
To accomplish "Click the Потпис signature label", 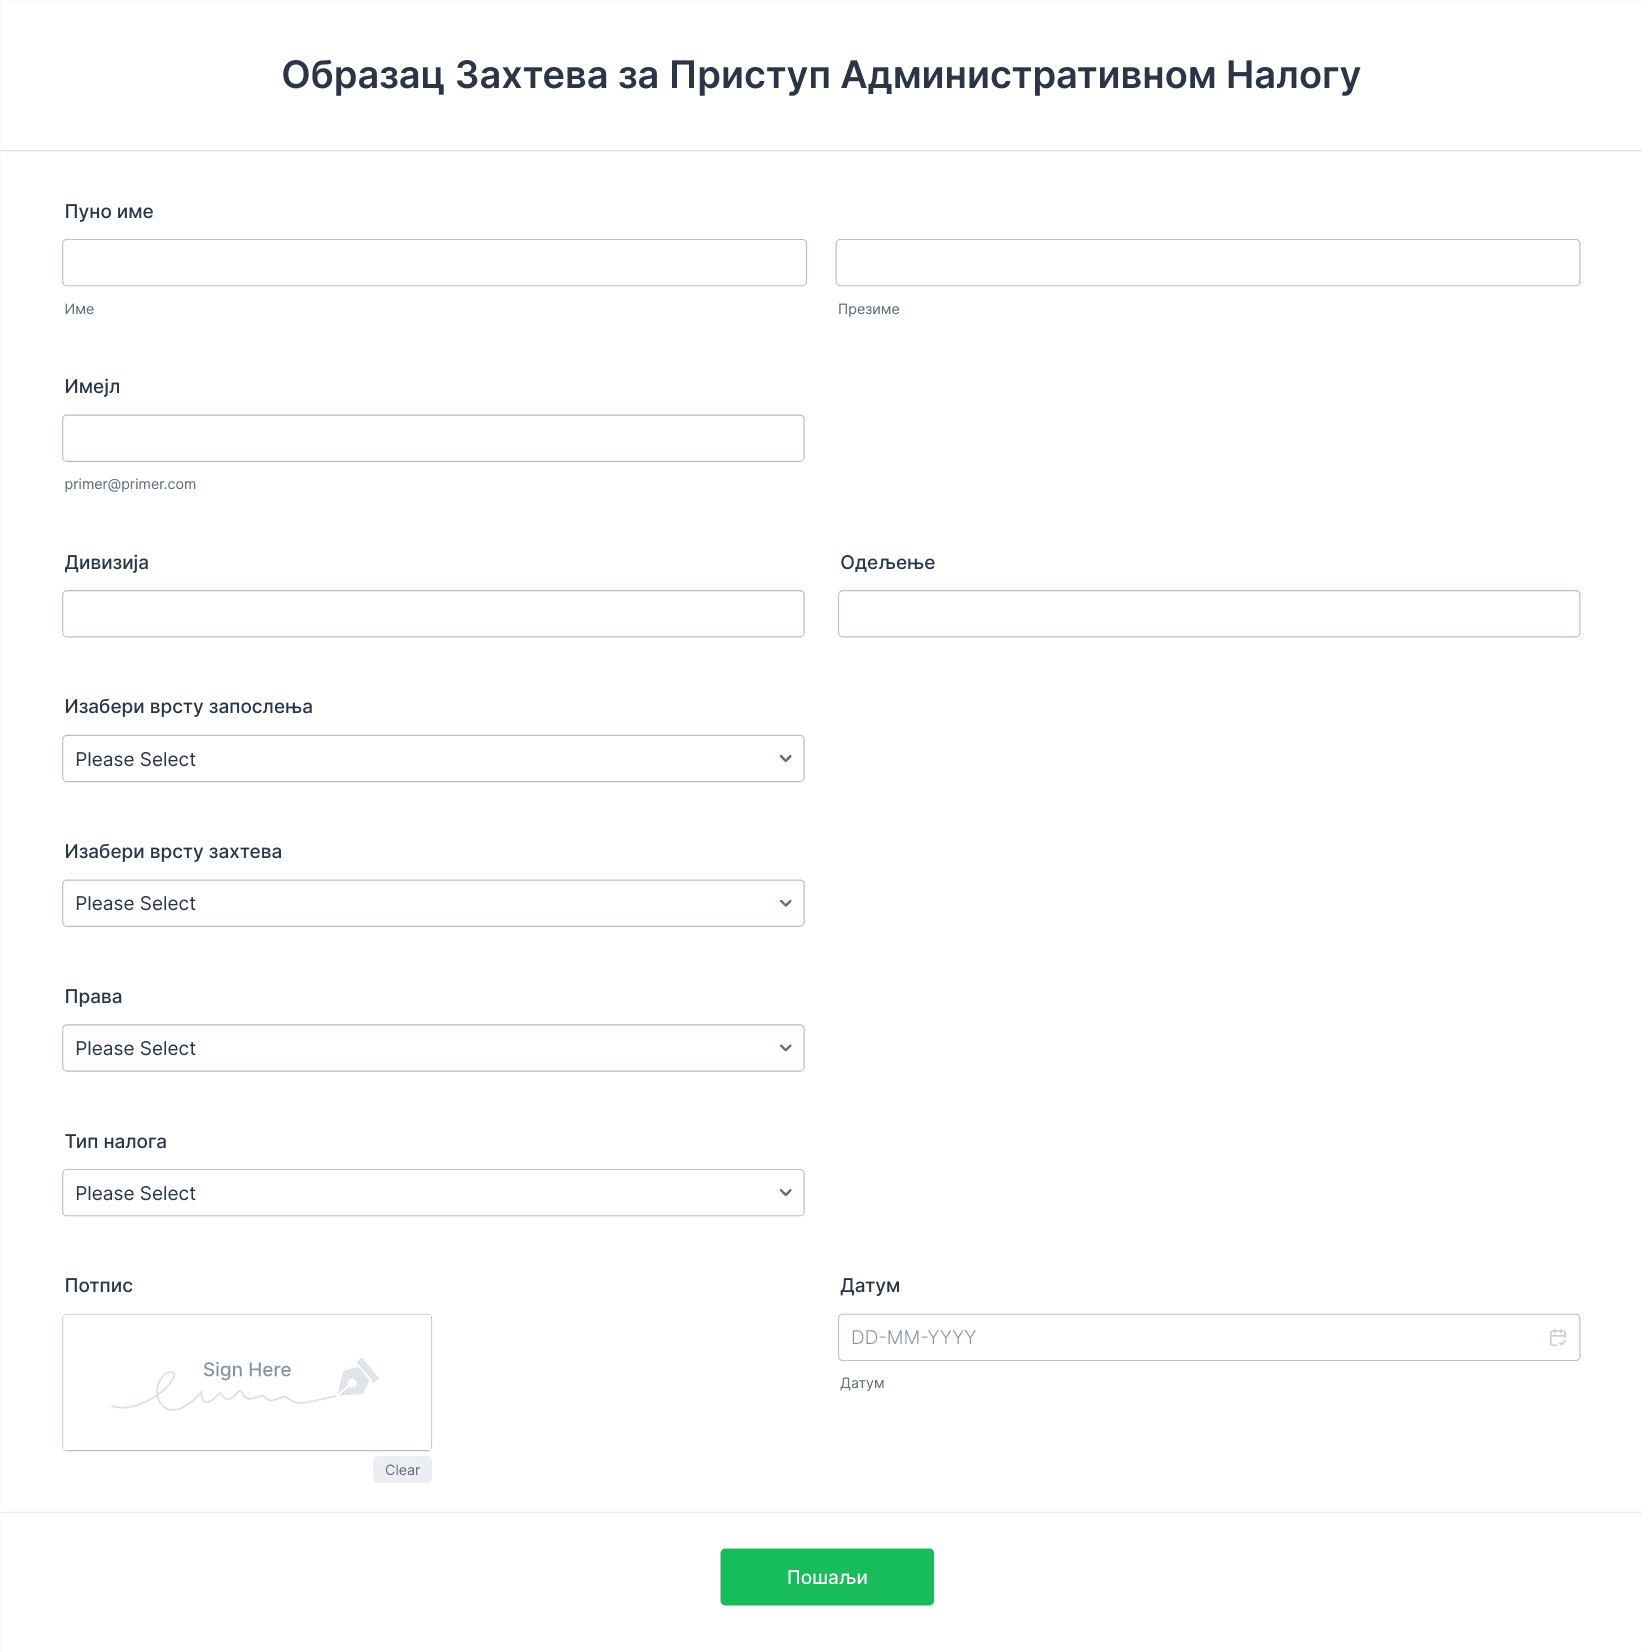I will point(99,1285).
